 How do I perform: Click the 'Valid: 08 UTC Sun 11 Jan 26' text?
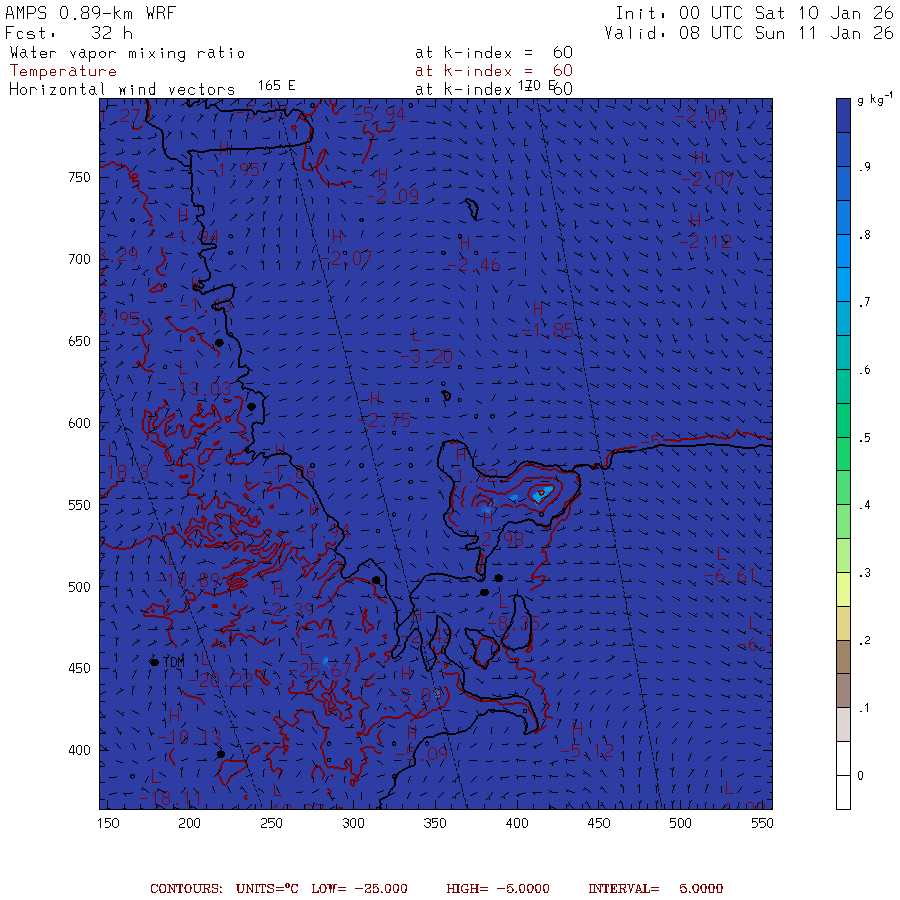coord(749,33)
